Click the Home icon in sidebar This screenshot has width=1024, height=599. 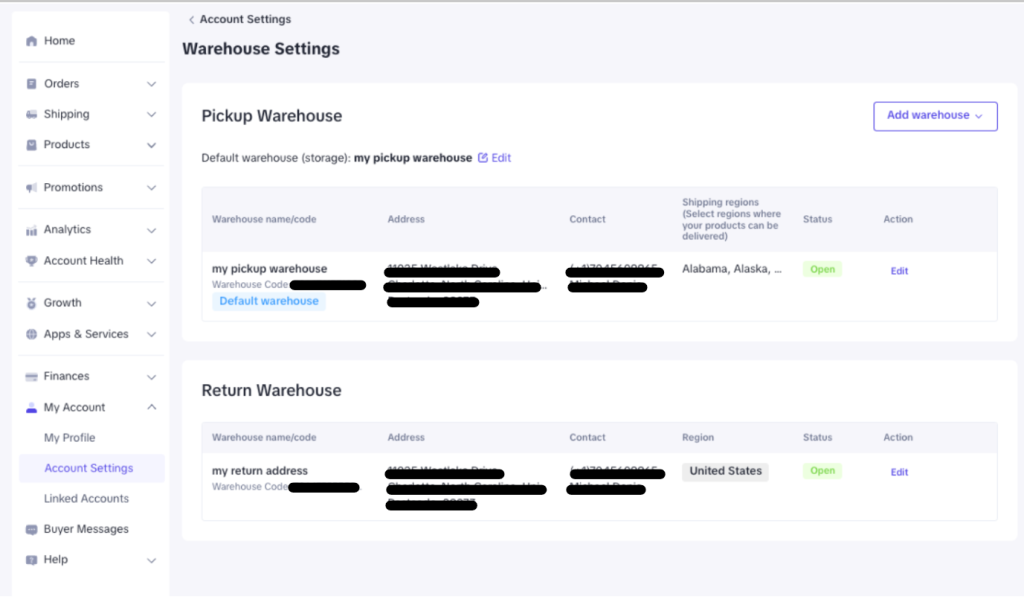[32, 40]
